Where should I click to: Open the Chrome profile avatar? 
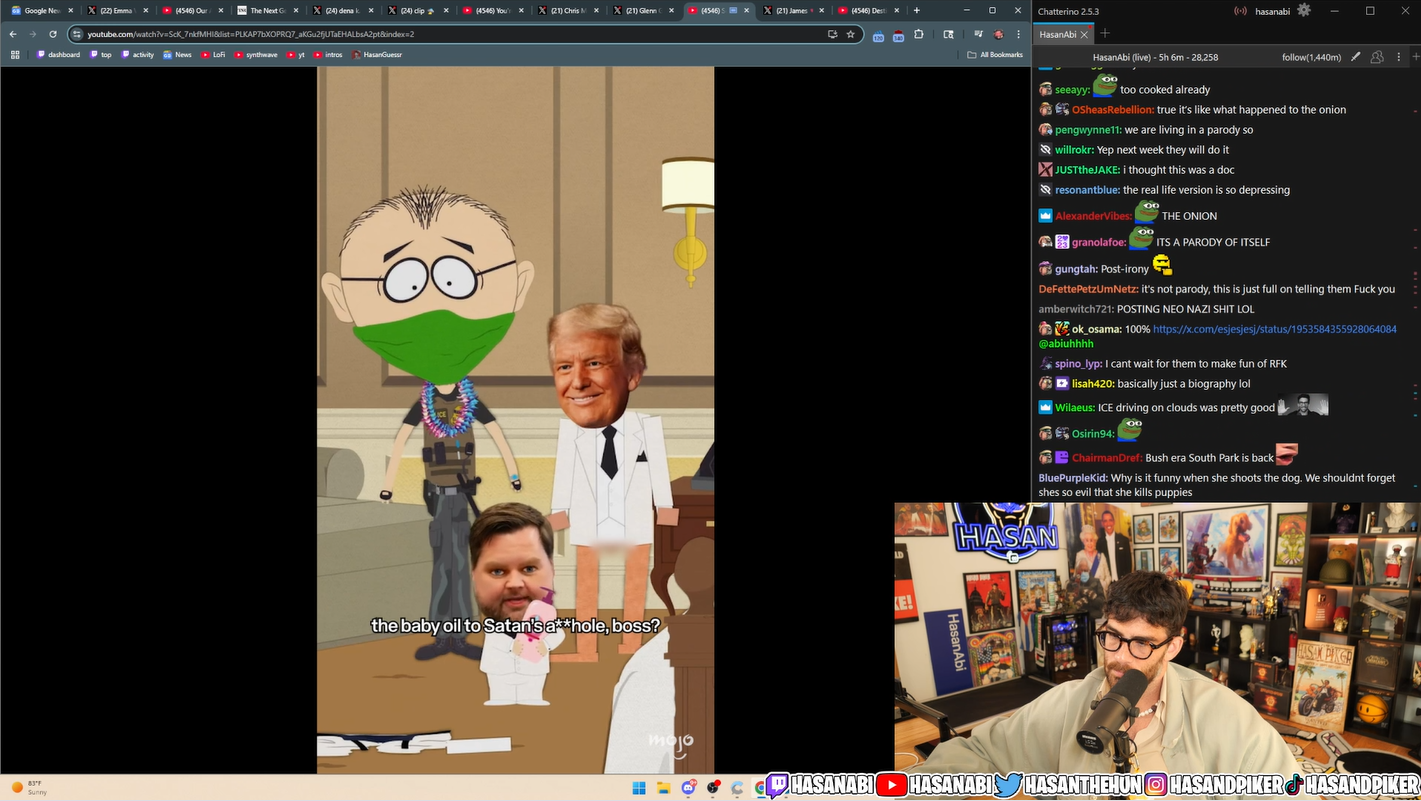click(998, 34)
